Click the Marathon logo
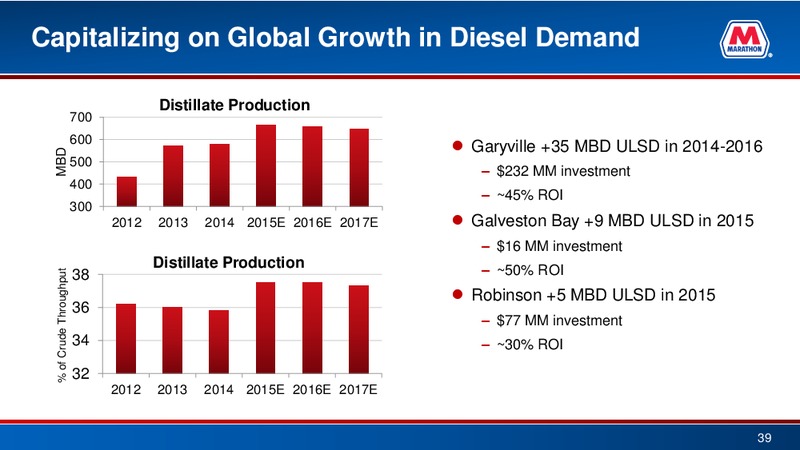This screenshot has height=450, width=800. point(745,39)
